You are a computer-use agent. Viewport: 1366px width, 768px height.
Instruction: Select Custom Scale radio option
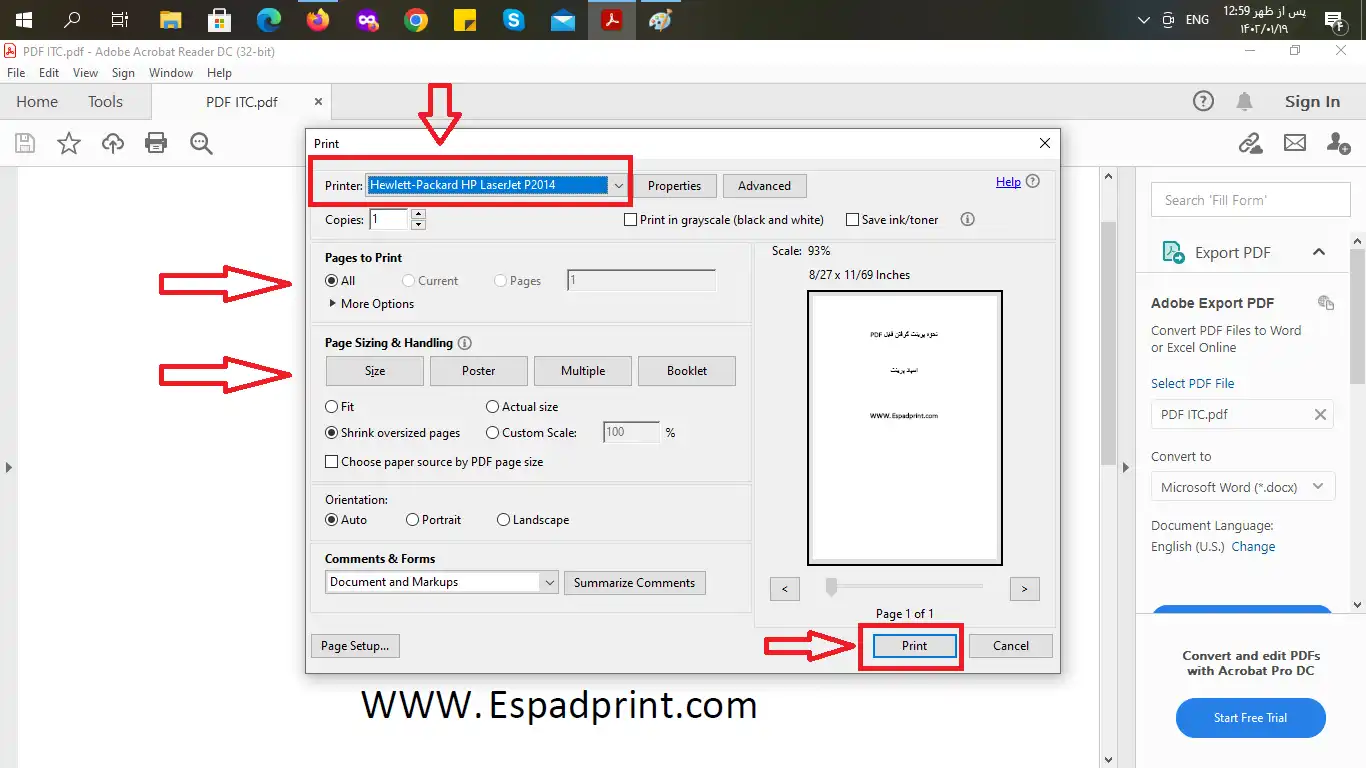coord(492,433)
